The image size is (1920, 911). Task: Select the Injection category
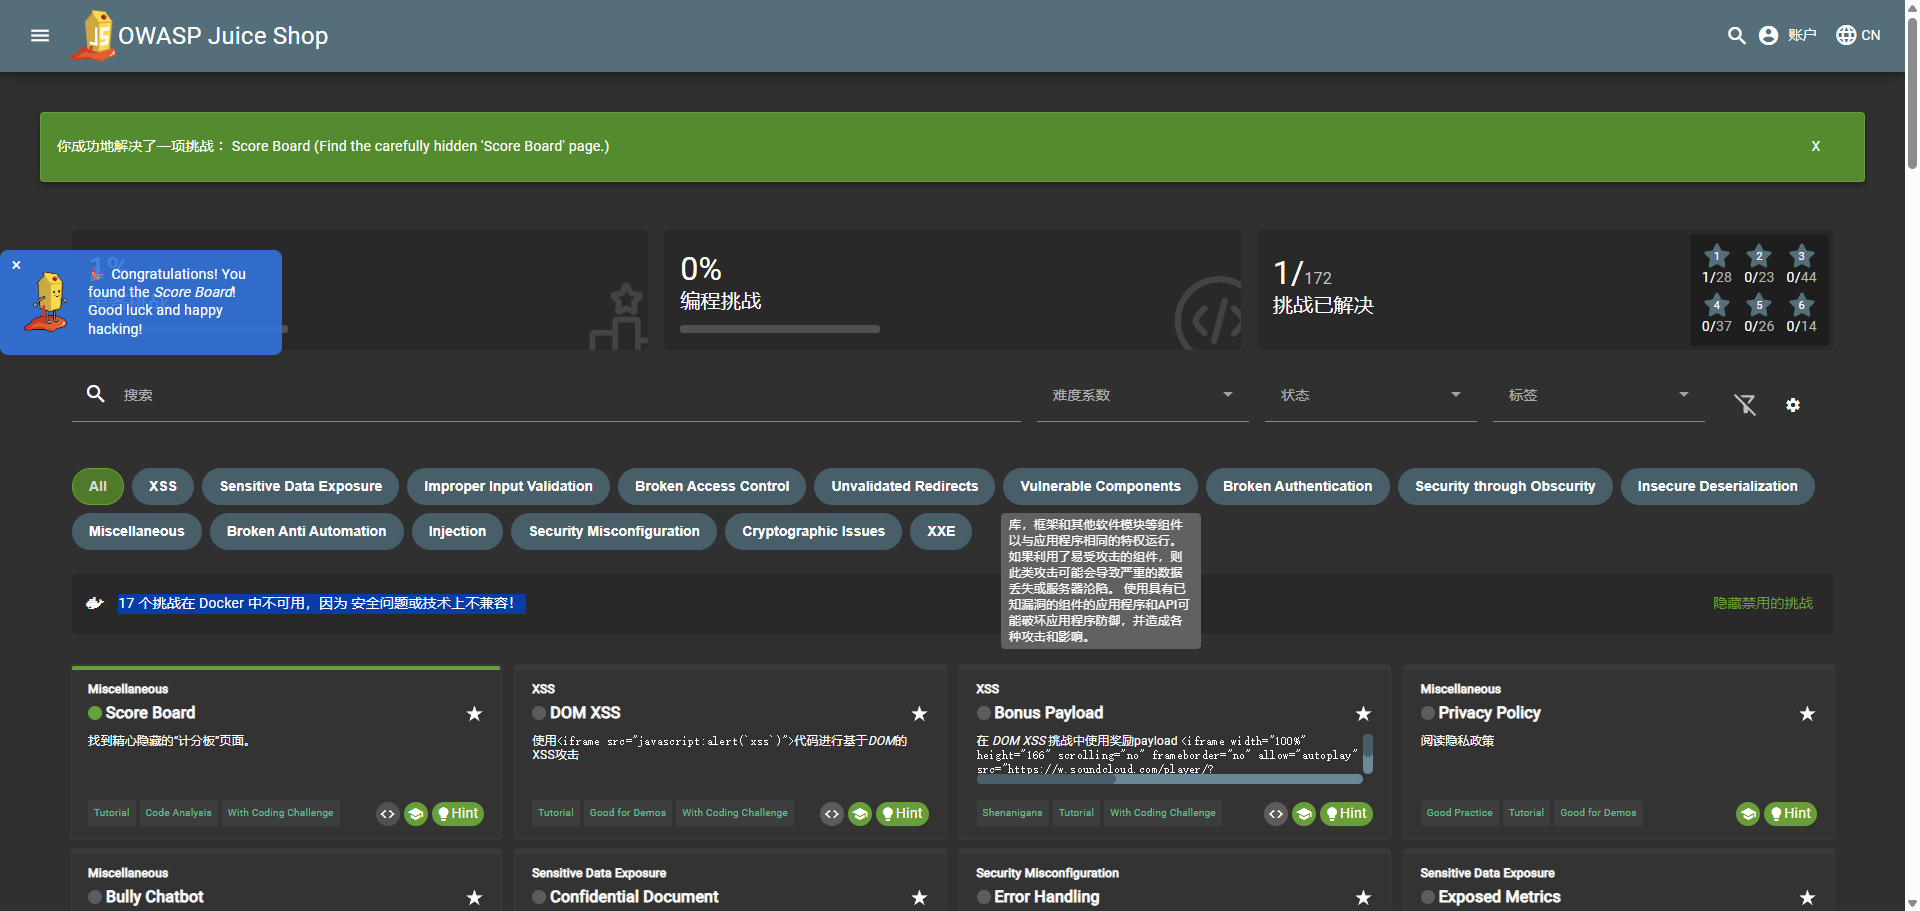(x=458, y=532)
